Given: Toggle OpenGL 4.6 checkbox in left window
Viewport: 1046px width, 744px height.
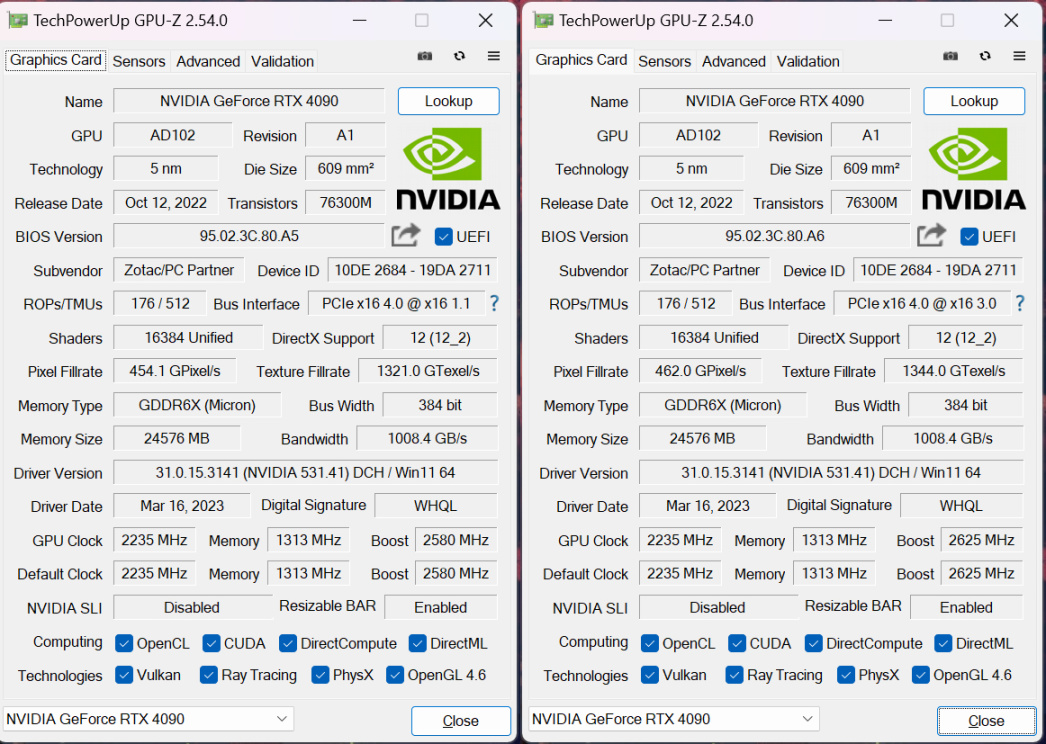Looking at the screenshot, I should click(x=395, y=675).
